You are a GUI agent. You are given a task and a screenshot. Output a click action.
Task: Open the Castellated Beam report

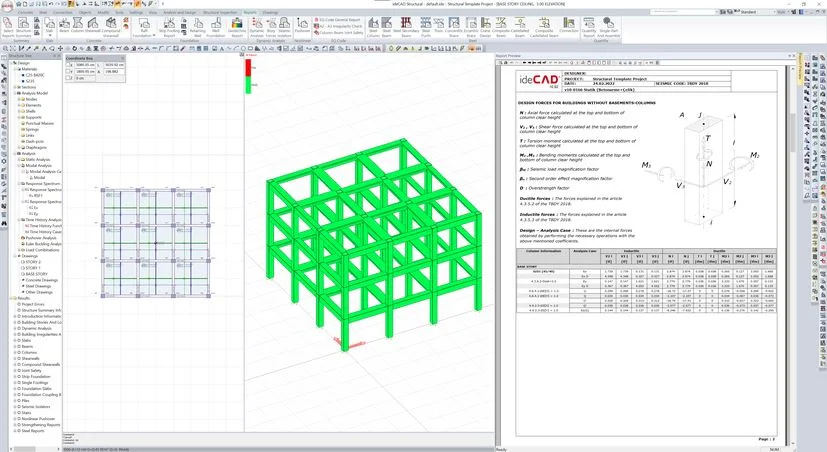(520, 28)
